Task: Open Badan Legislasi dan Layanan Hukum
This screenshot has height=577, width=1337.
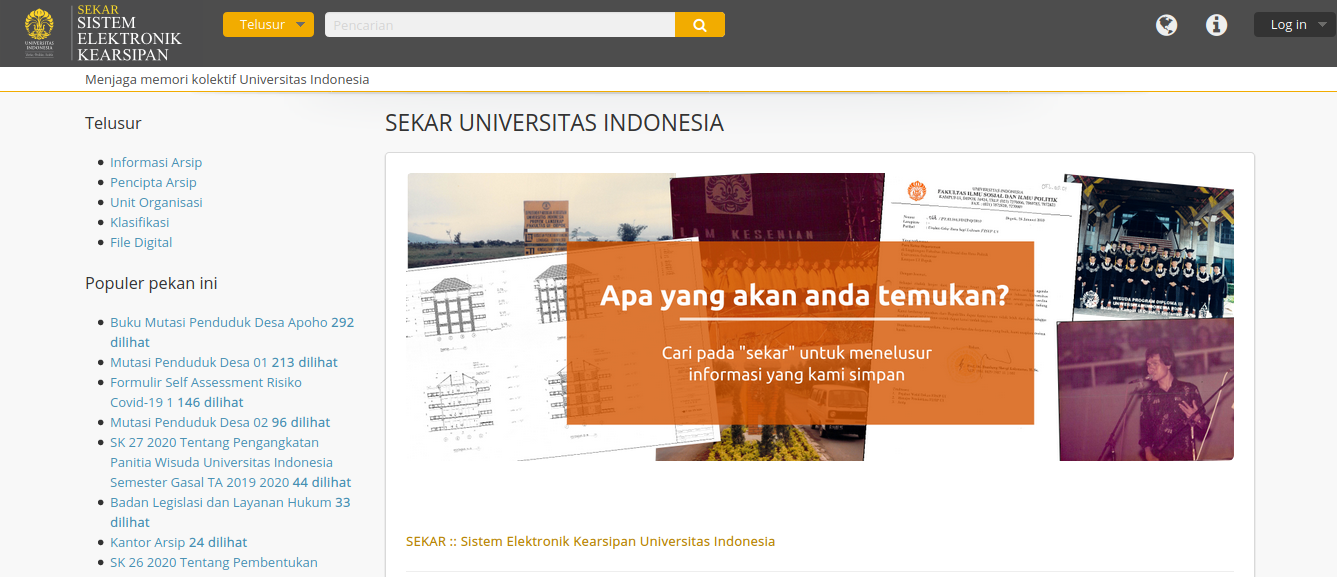Action: pos(230,512)
